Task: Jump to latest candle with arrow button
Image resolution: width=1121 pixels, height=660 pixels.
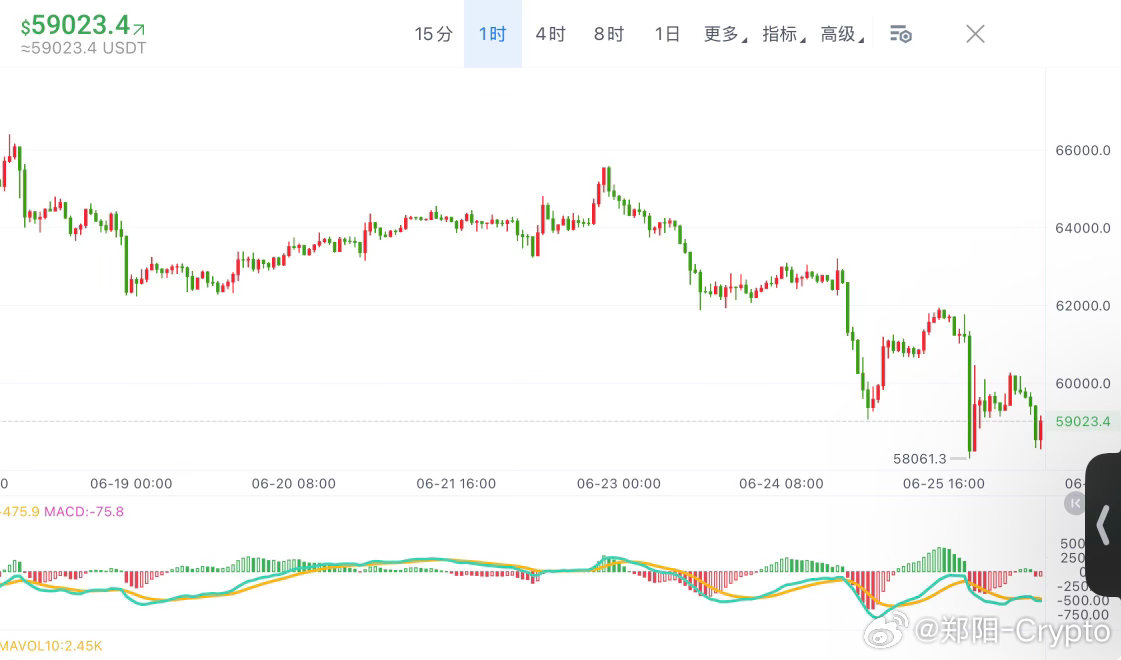Action: pyautogui.click(x=1075, y=503)
